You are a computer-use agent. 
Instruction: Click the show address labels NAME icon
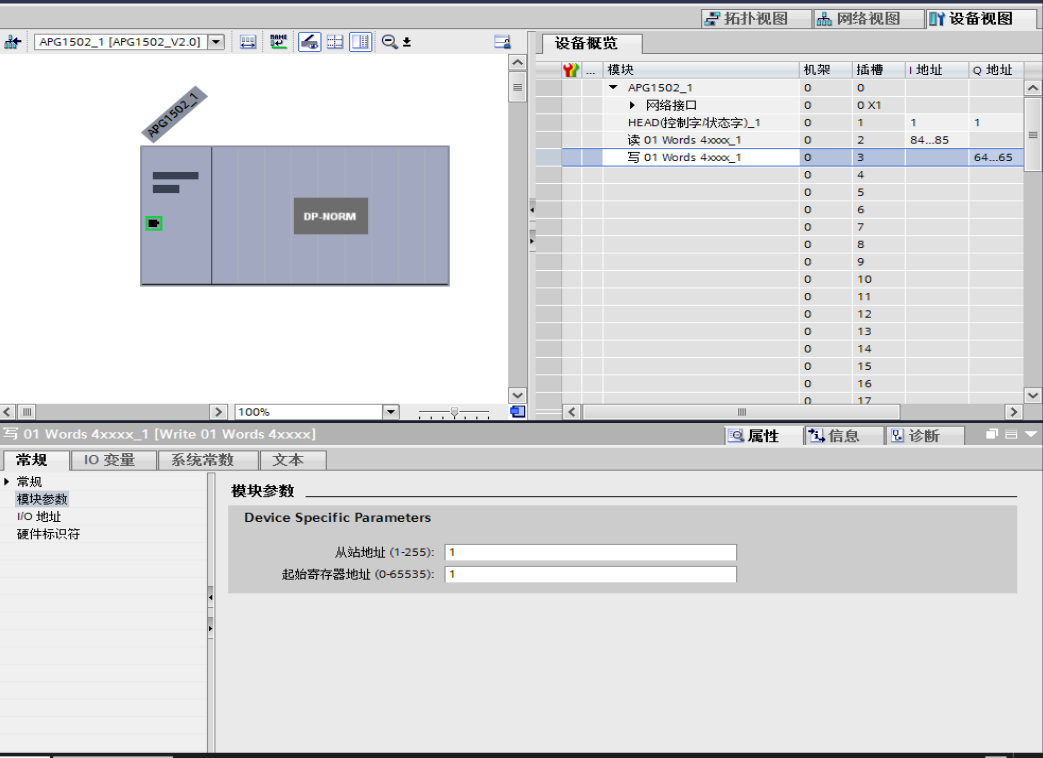point(279,42)
